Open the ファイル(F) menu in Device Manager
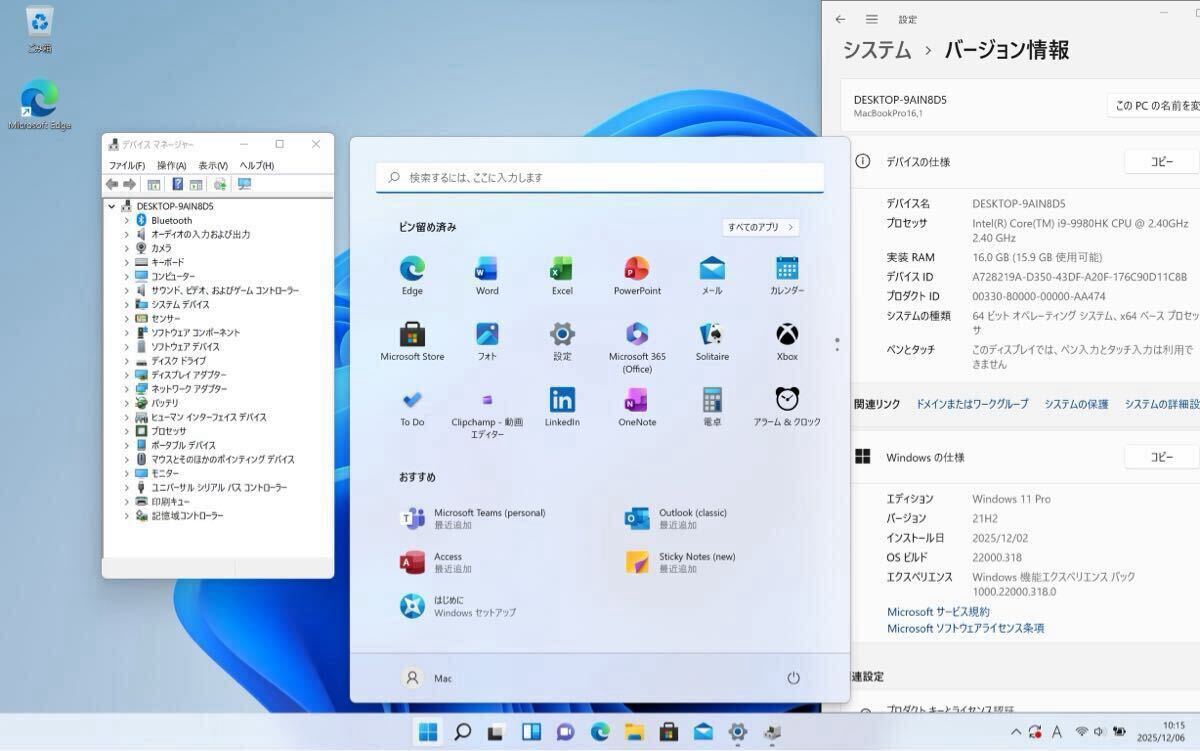1200x751 pixels. [x=127, y=165]
